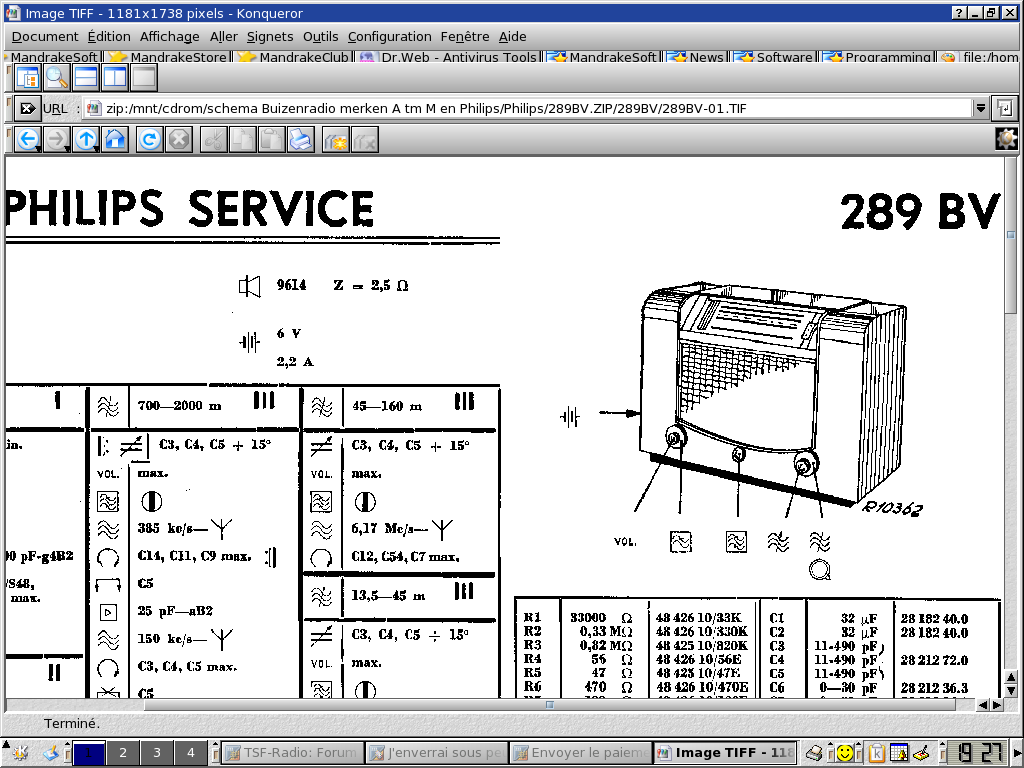
Task: Open the MandrakeClub bookmark
Action: 294,57
